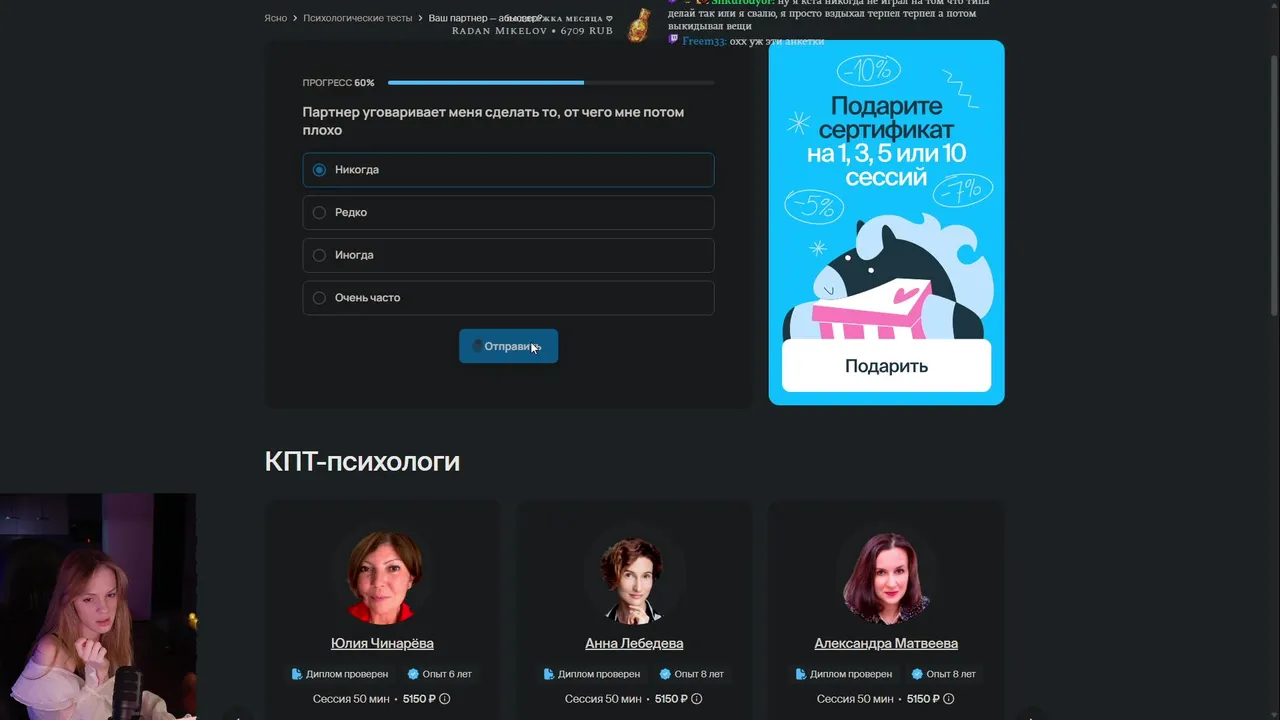The height and width of the screenshot is (720, 1280).
Task: Click the "RADAN MIKELOV • 6709 RUB" donation text
Action: pyautogui.click(x=532, y=31)
